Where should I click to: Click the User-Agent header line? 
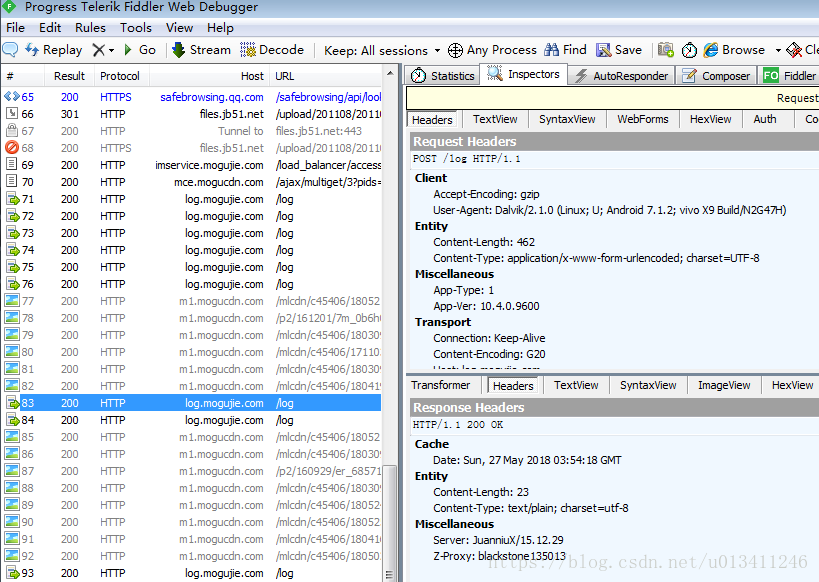tap(610, 210)
